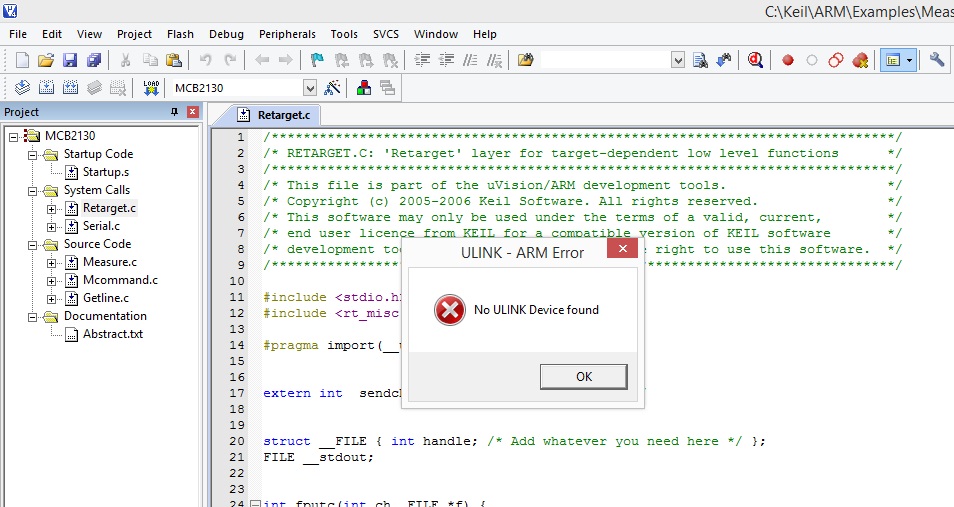Pin the Project panel with pushpin icon

click(174, 112)
